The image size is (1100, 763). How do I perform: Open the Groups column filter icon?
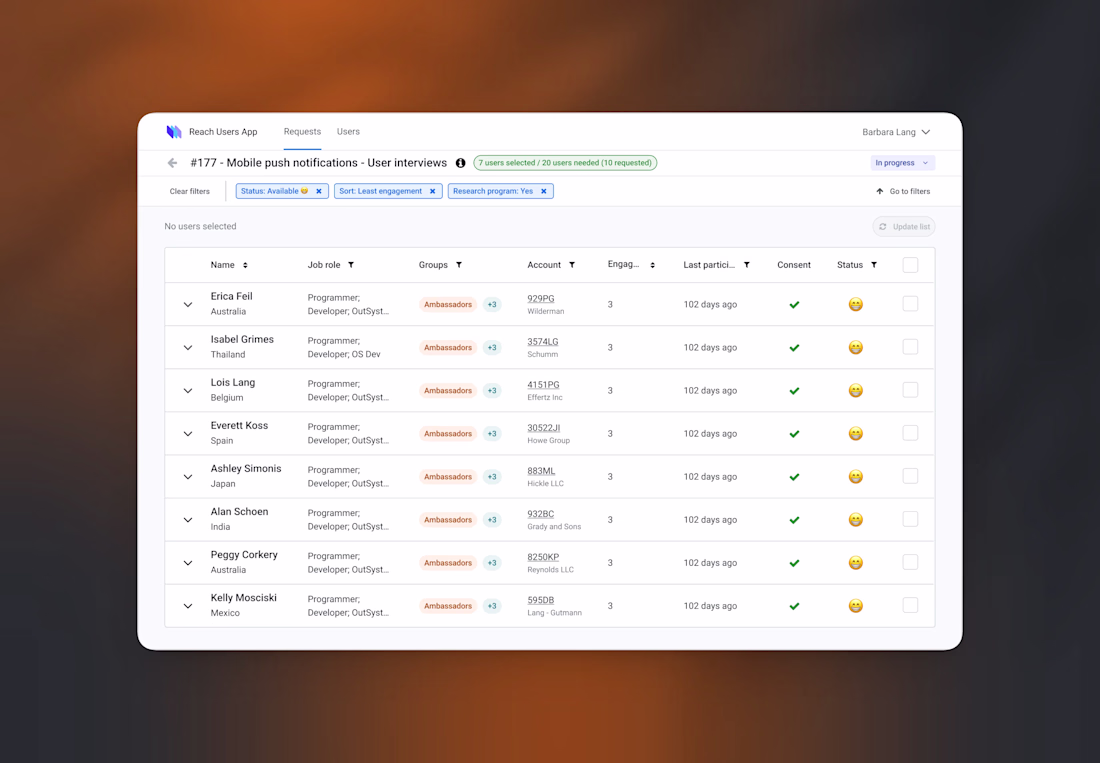point(459,265)
